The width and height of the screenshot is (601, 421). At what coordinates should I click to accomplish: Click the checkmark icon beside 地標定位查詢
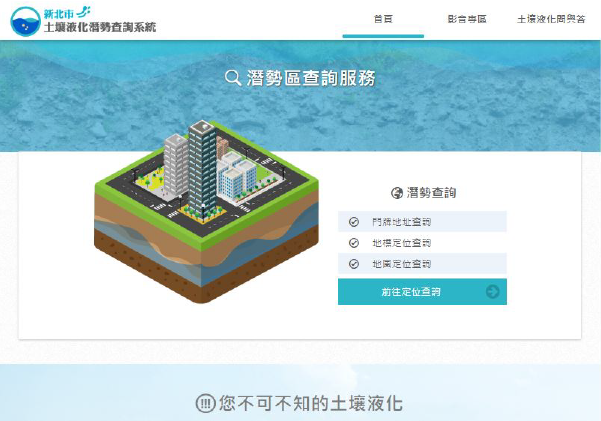[x=354, y=243]
